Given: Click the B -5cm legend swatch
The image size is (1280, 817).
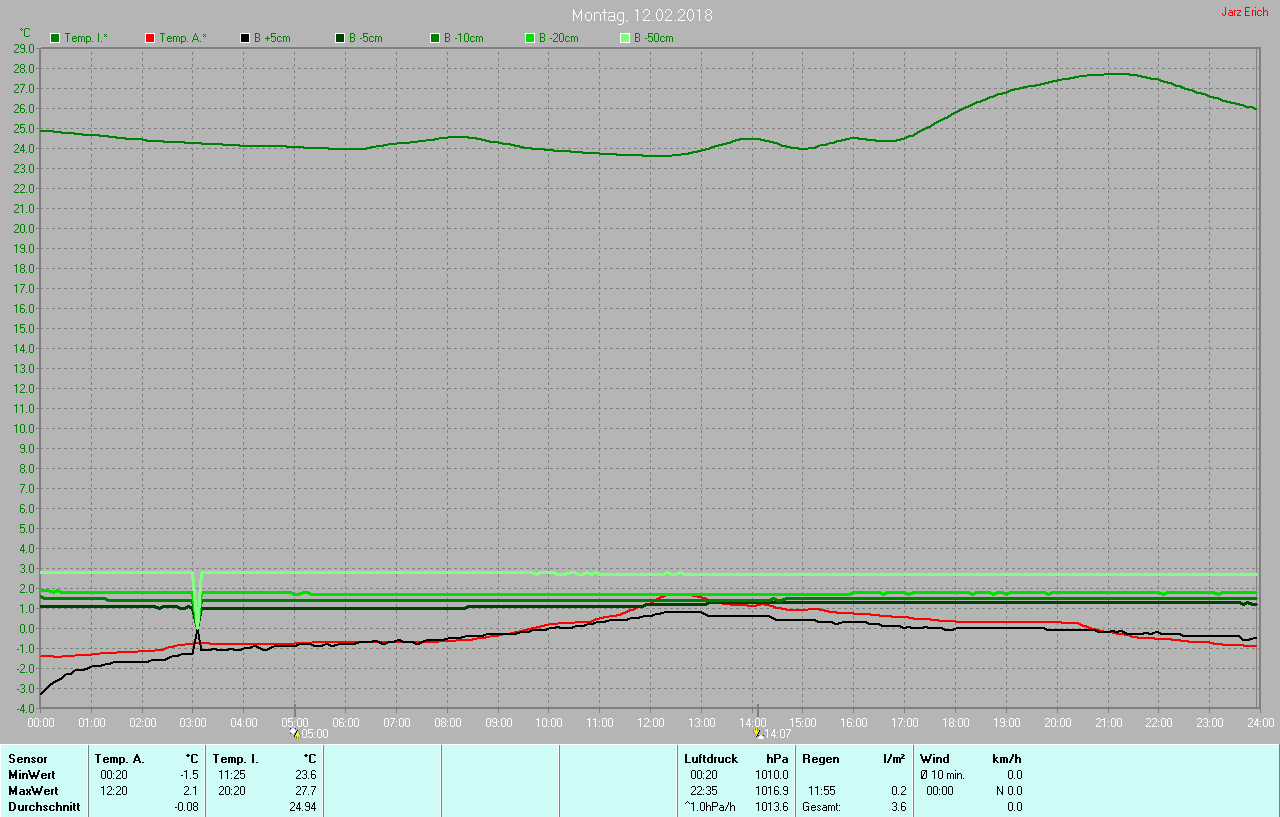Looking at the screenshot, I should 340,38.
